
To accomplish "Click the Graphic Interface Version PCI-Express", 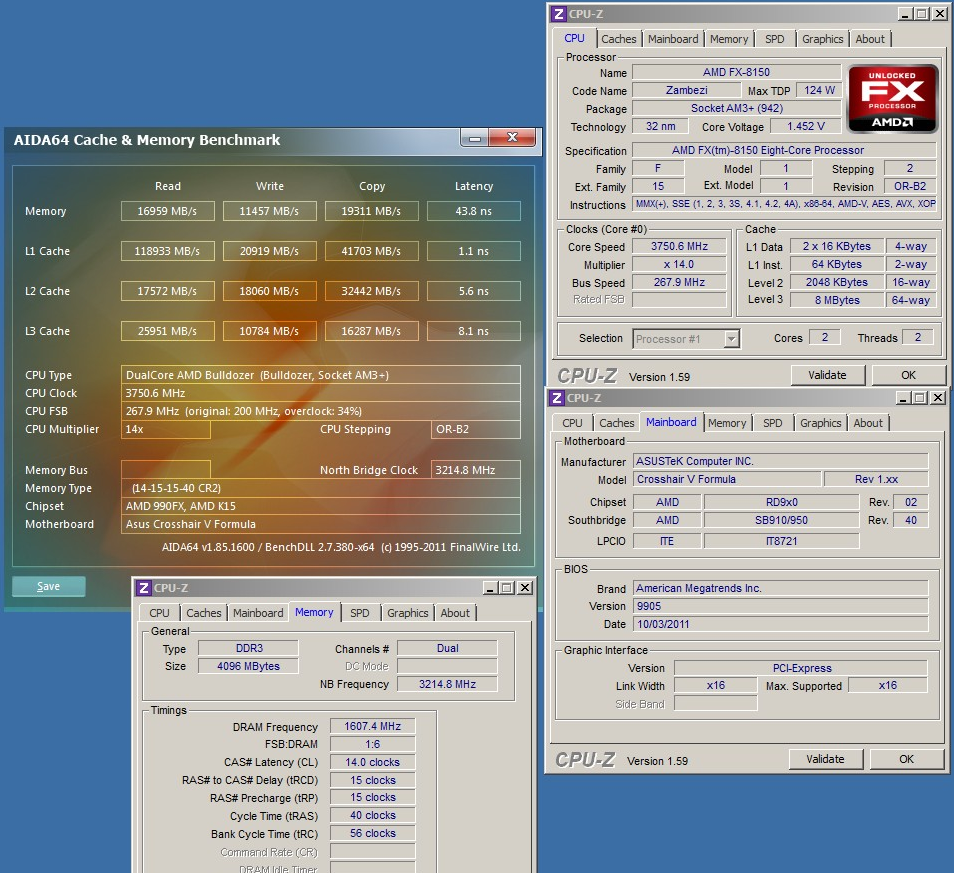I will 801,668.
